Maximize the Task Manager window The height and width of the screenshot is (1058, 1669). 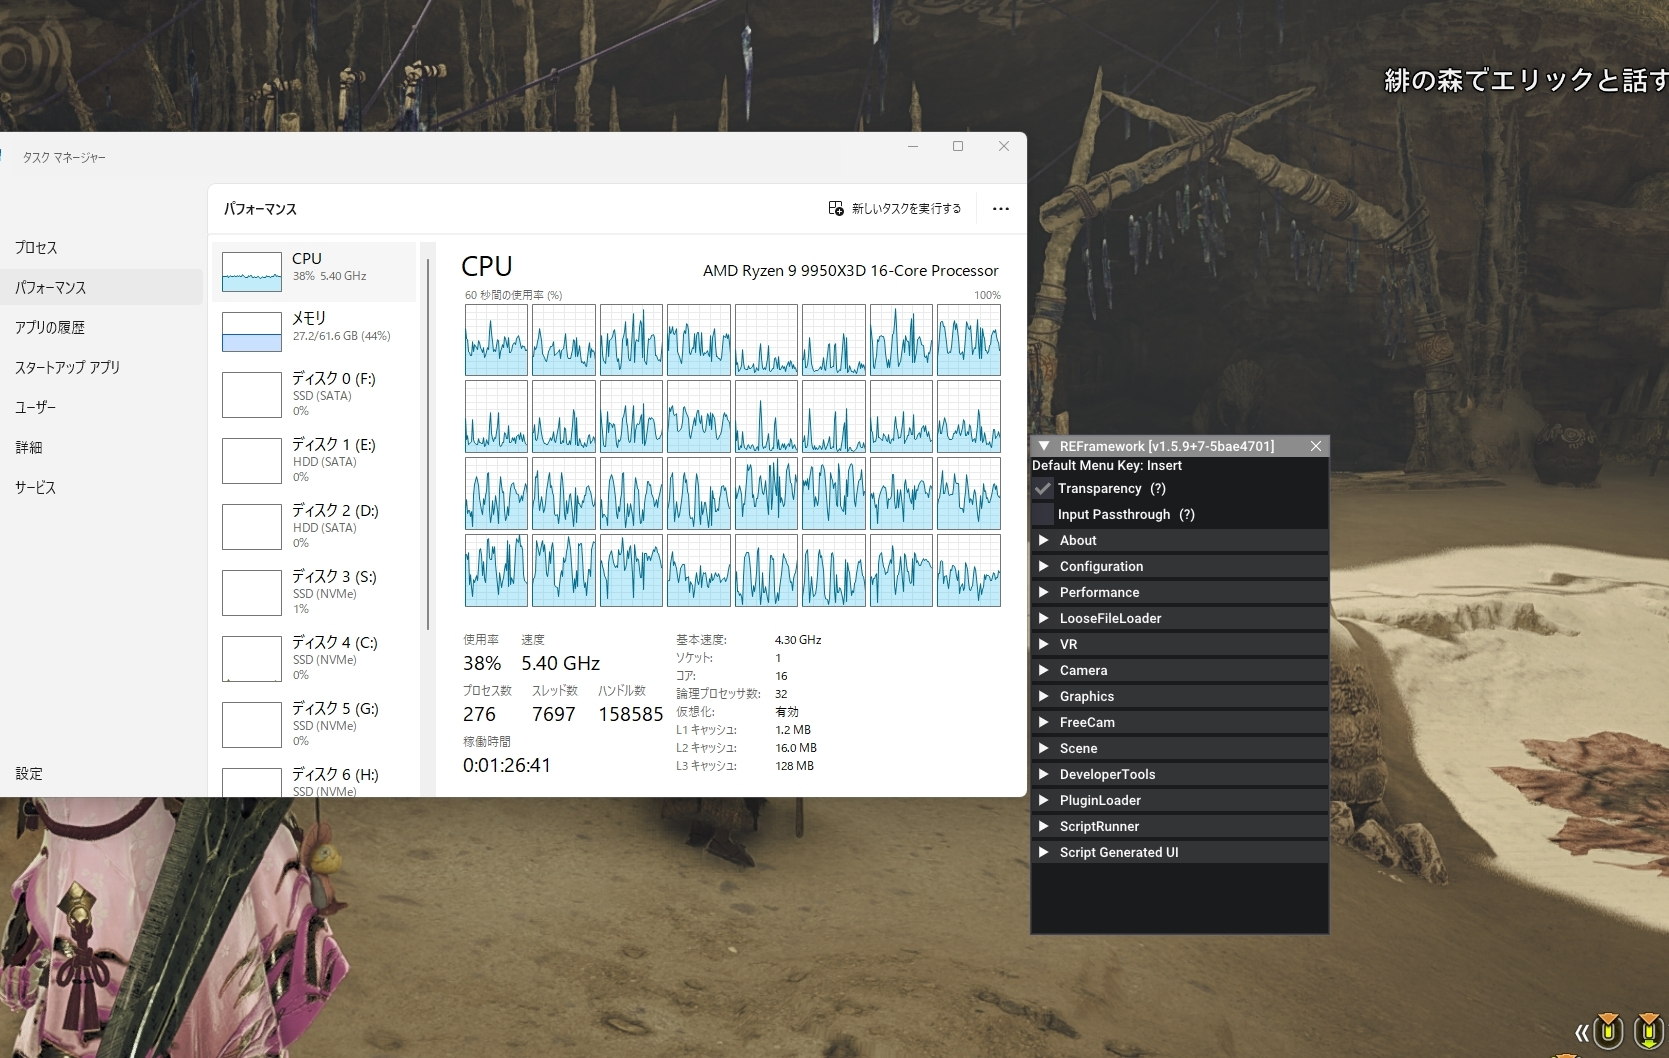(x=958, y=146)
